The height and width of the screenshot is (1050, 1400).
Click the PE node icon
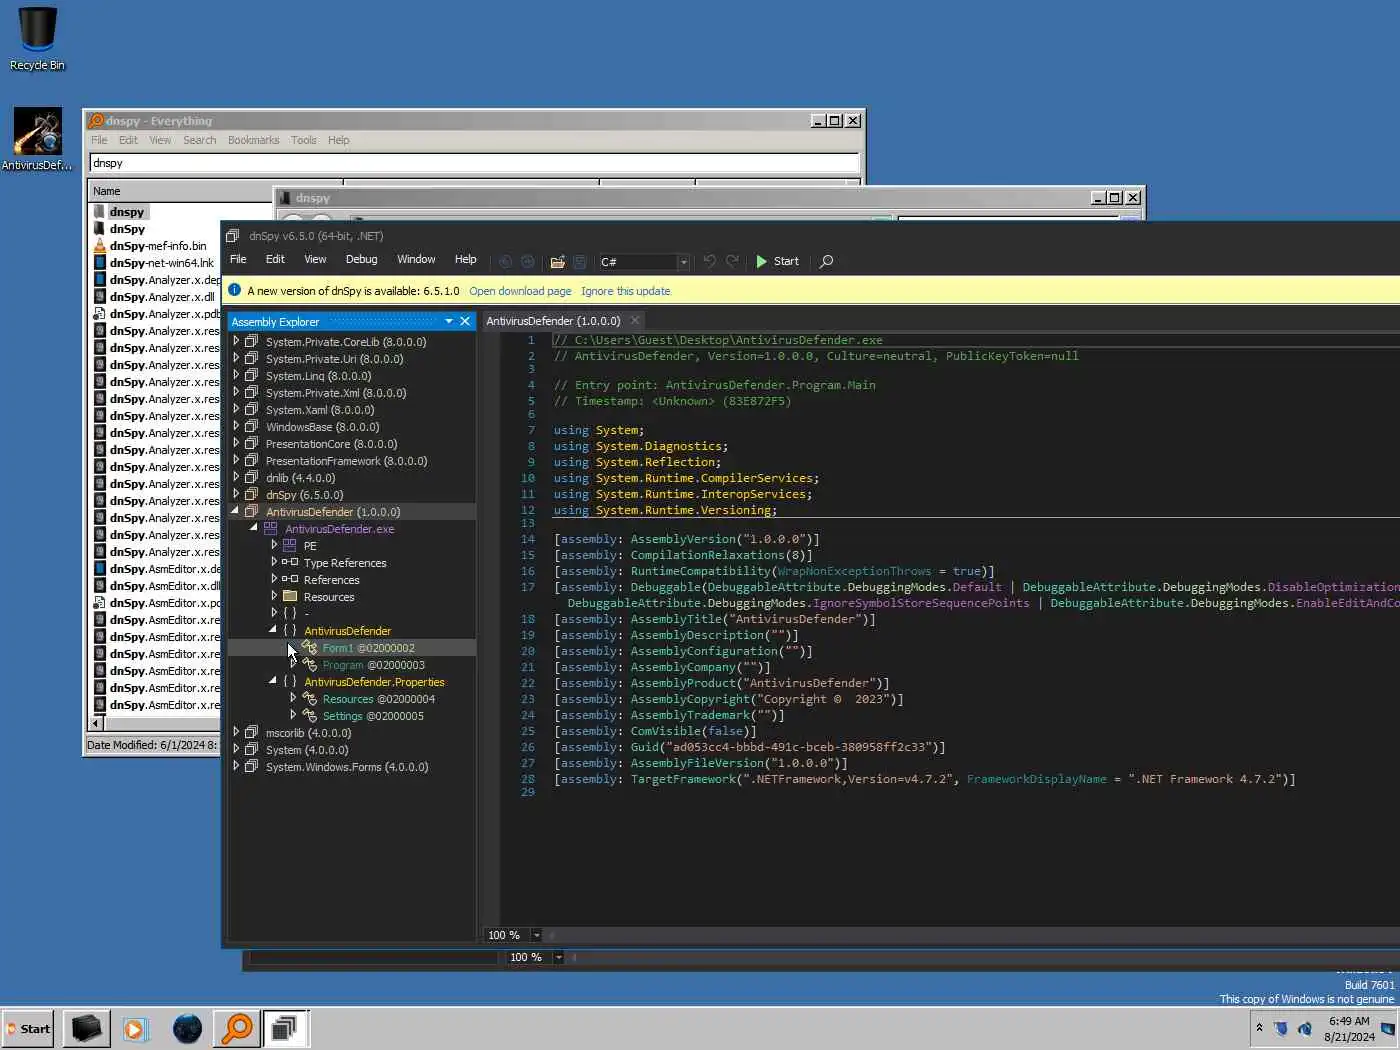pos(290,546)
